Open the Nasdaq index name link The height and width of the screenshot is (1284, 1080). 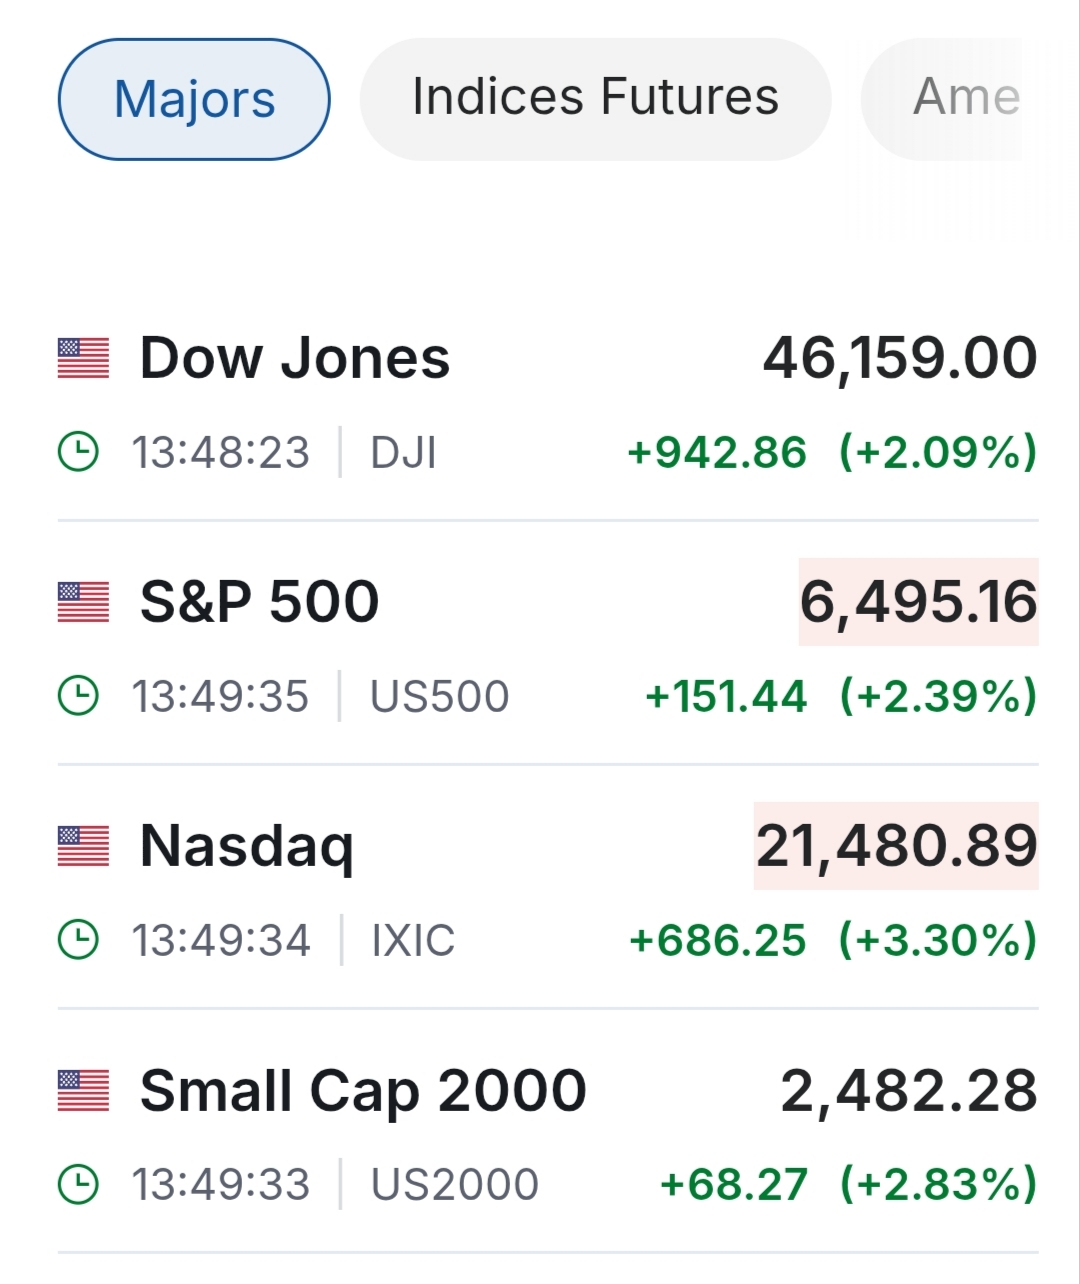coord(247,846)
